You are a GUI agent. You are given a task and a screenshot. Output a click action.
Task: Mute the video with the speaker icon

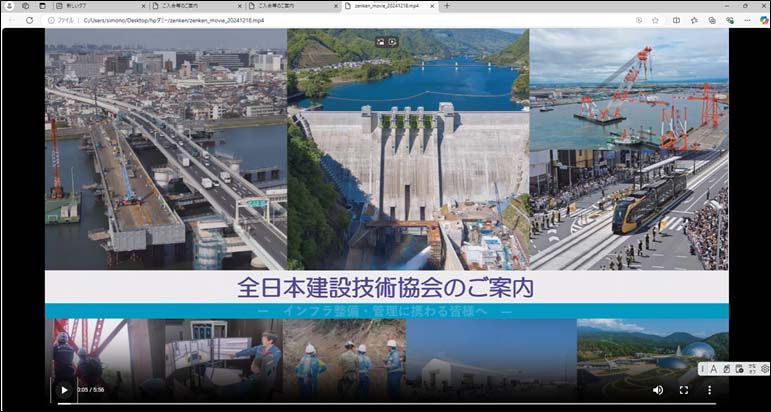click(x=658, y=390)
